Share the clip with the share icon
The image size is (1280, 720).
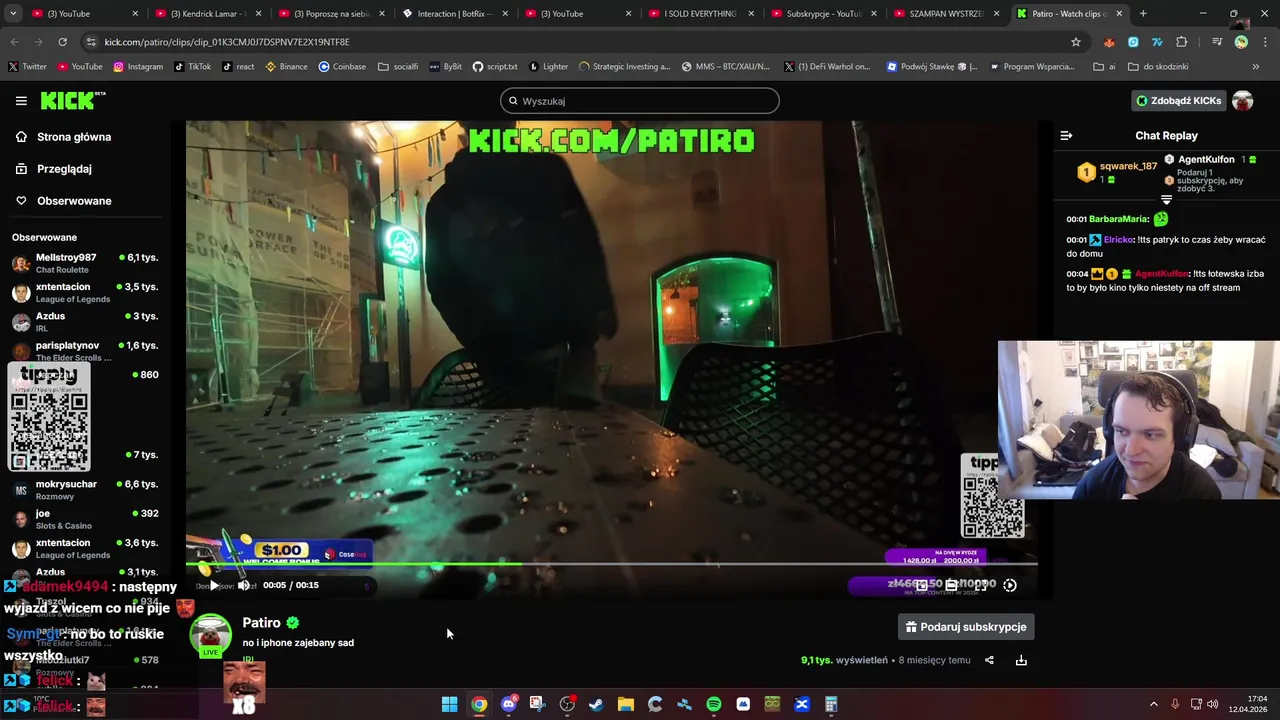pyautogui.click(x=989, y=660)
